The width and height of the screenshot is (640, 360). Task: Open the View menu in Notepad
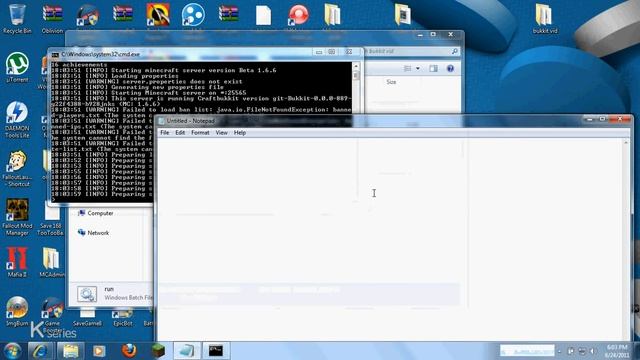222,133
